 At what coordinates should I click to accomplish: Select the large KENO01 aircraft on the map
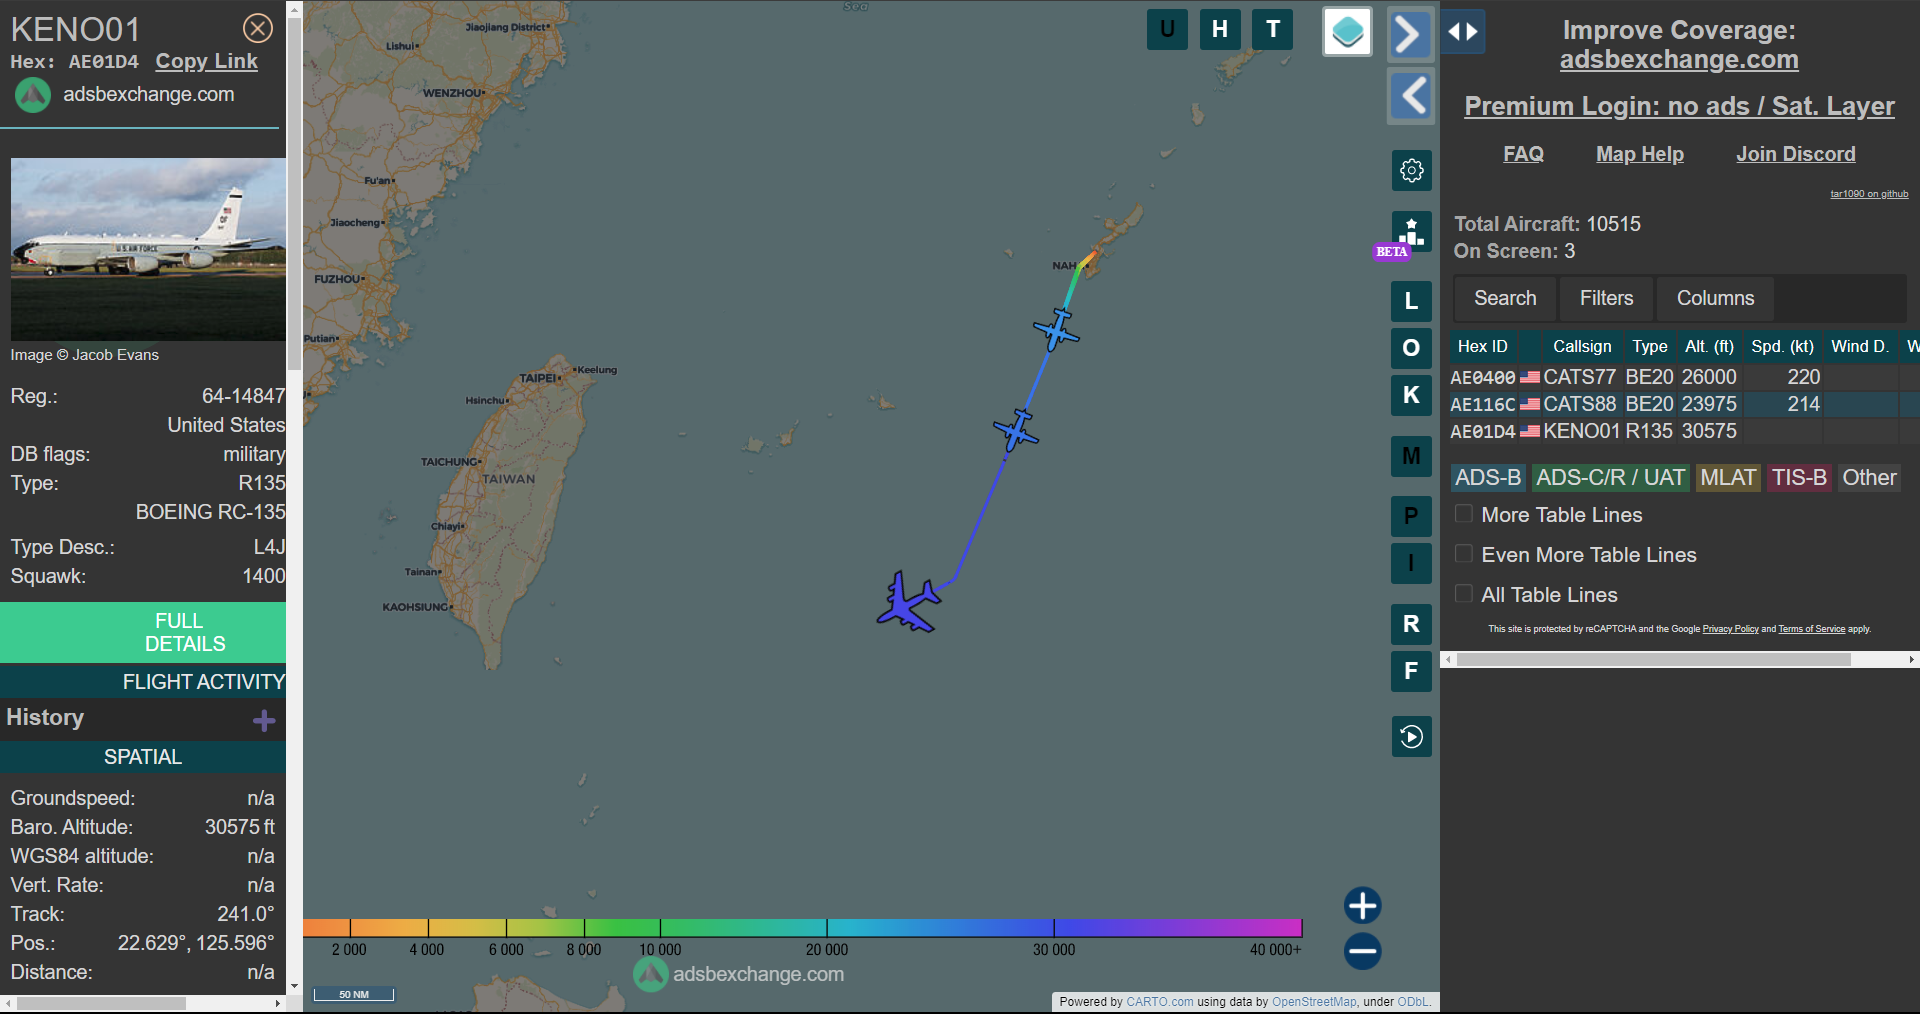908,602
